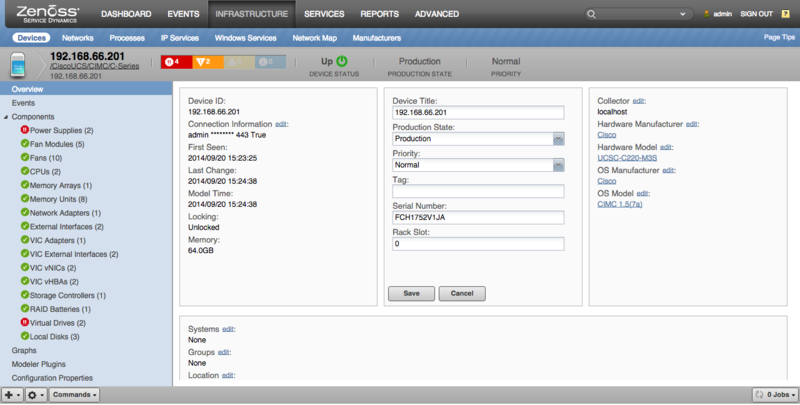Open the DASHBOARD menu
800x405 pixels.
[126, 14]
